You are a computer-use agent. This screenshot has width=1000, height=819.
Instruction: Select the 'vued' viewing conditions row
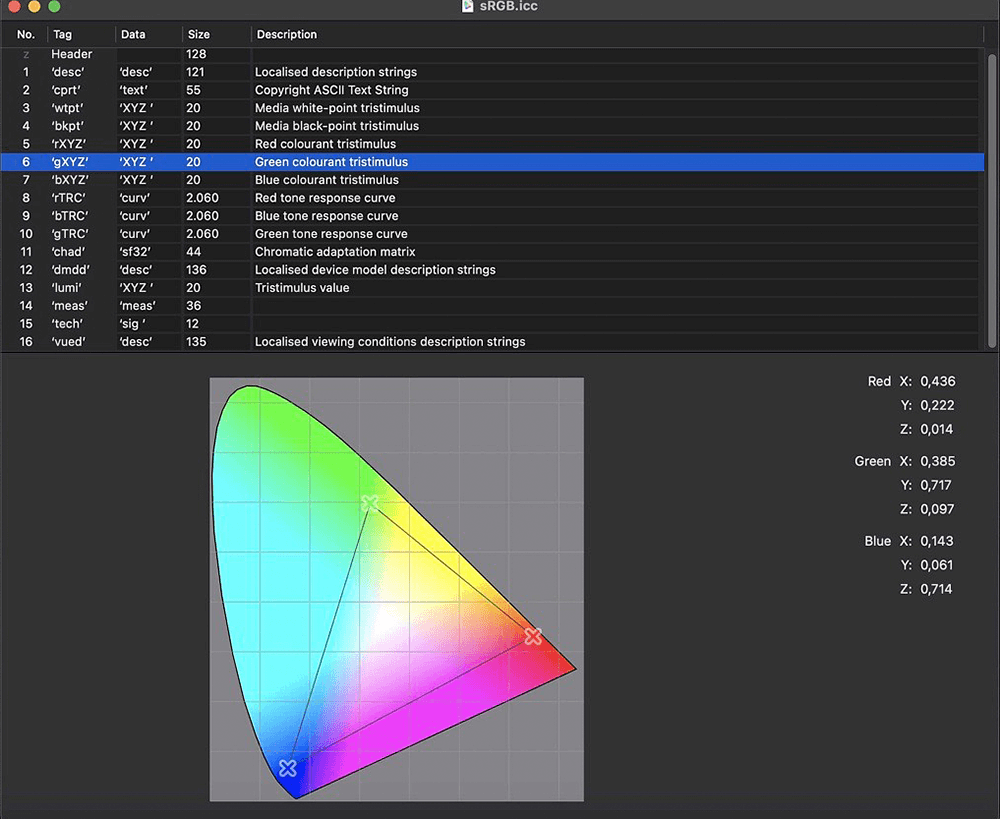click(x=492, y=341)
